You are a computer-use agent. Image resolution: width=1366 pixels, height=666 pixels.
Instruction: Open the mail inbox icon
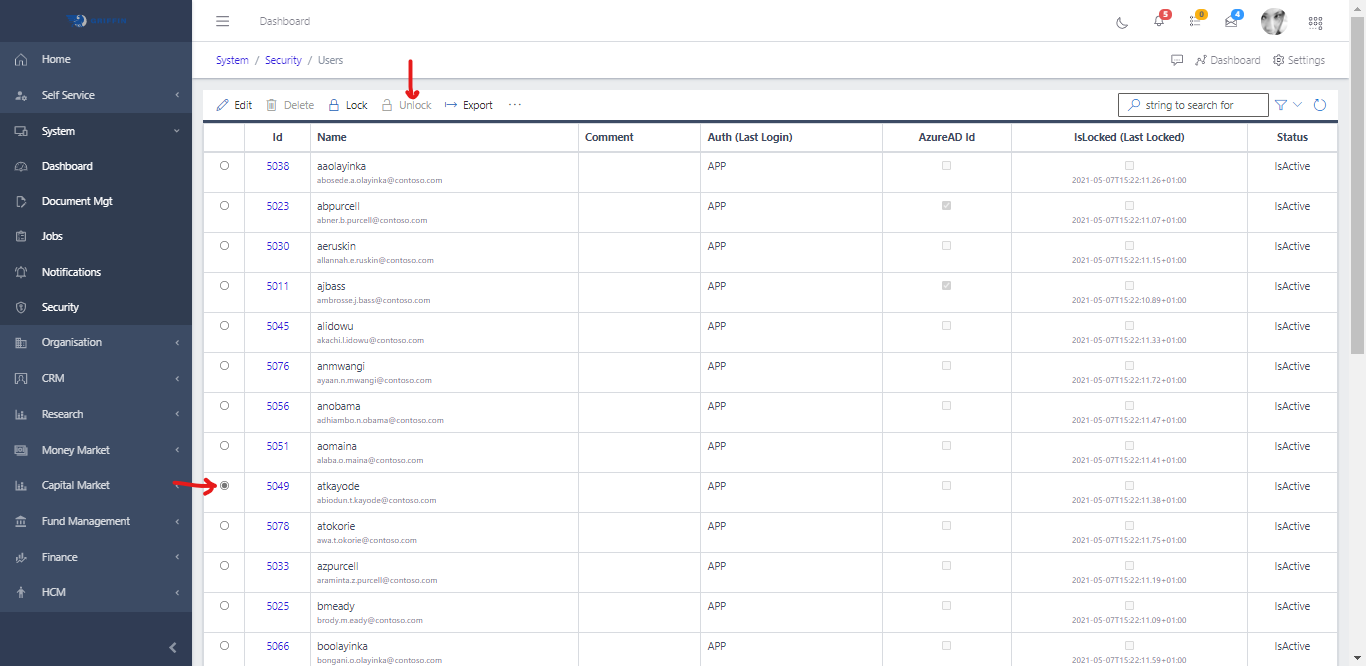click(x=1231, y=22)
